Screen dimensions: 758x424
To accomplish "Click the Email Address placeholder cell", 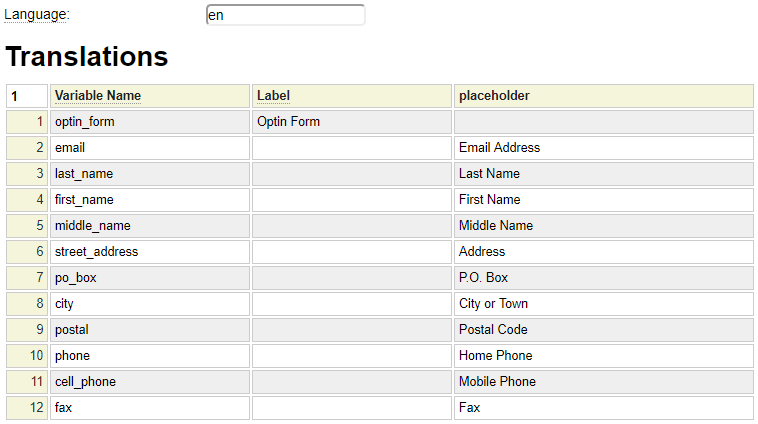I will (602, 148).
